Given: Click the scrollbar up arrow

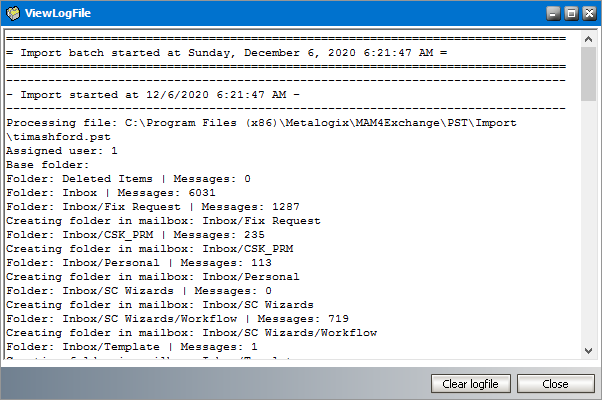Looking at the screenshot, I should 588,37.
